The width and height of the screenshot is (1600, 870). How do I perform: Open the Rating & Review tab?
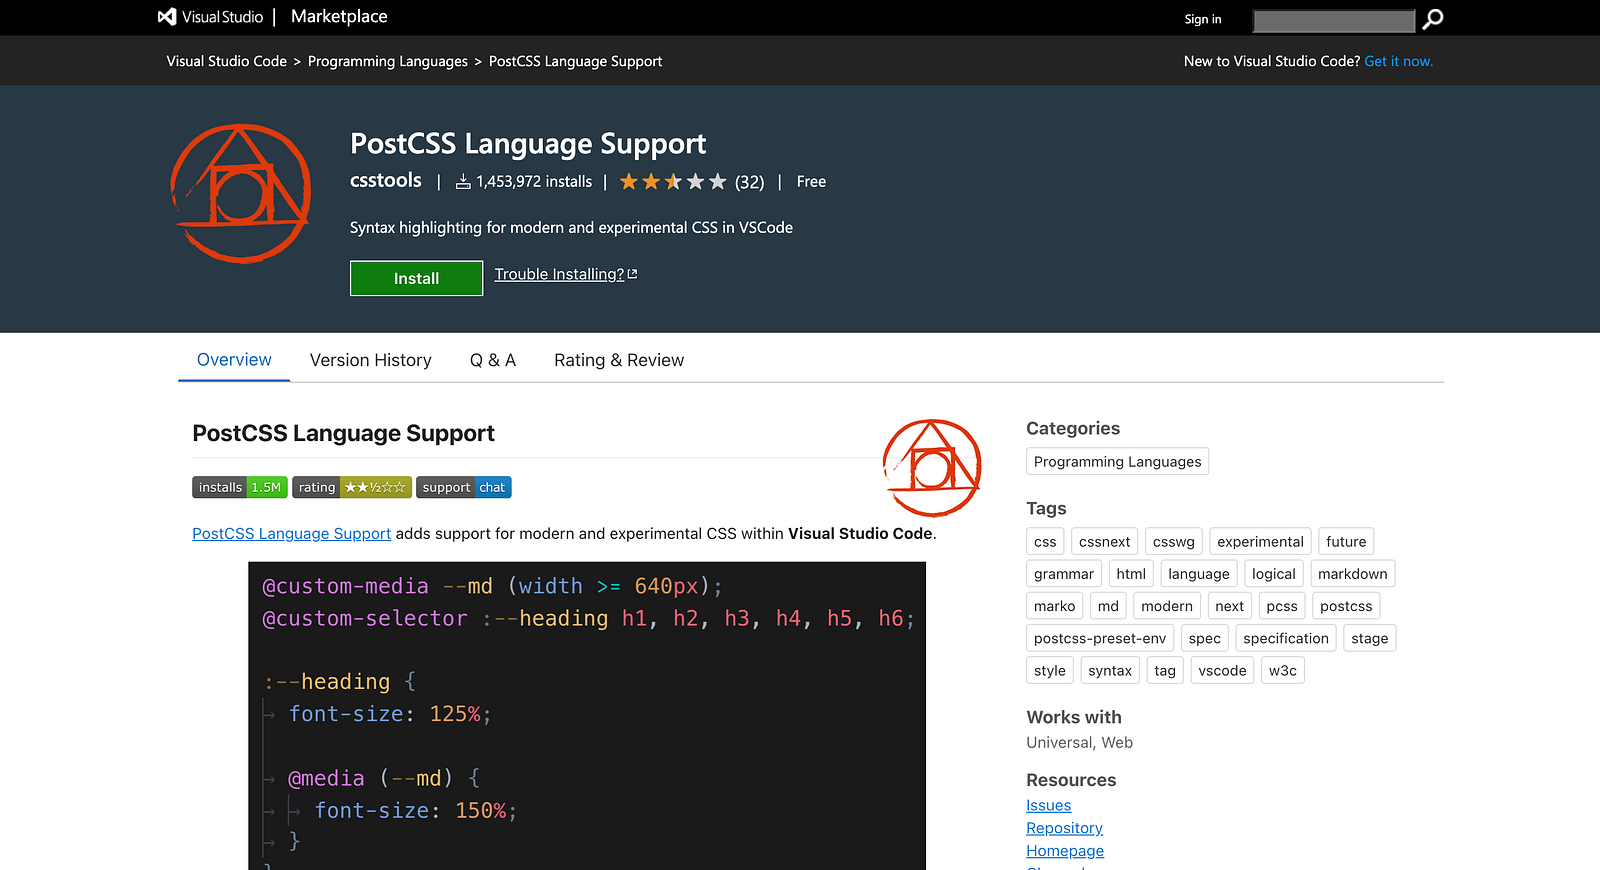pos(619,360)
